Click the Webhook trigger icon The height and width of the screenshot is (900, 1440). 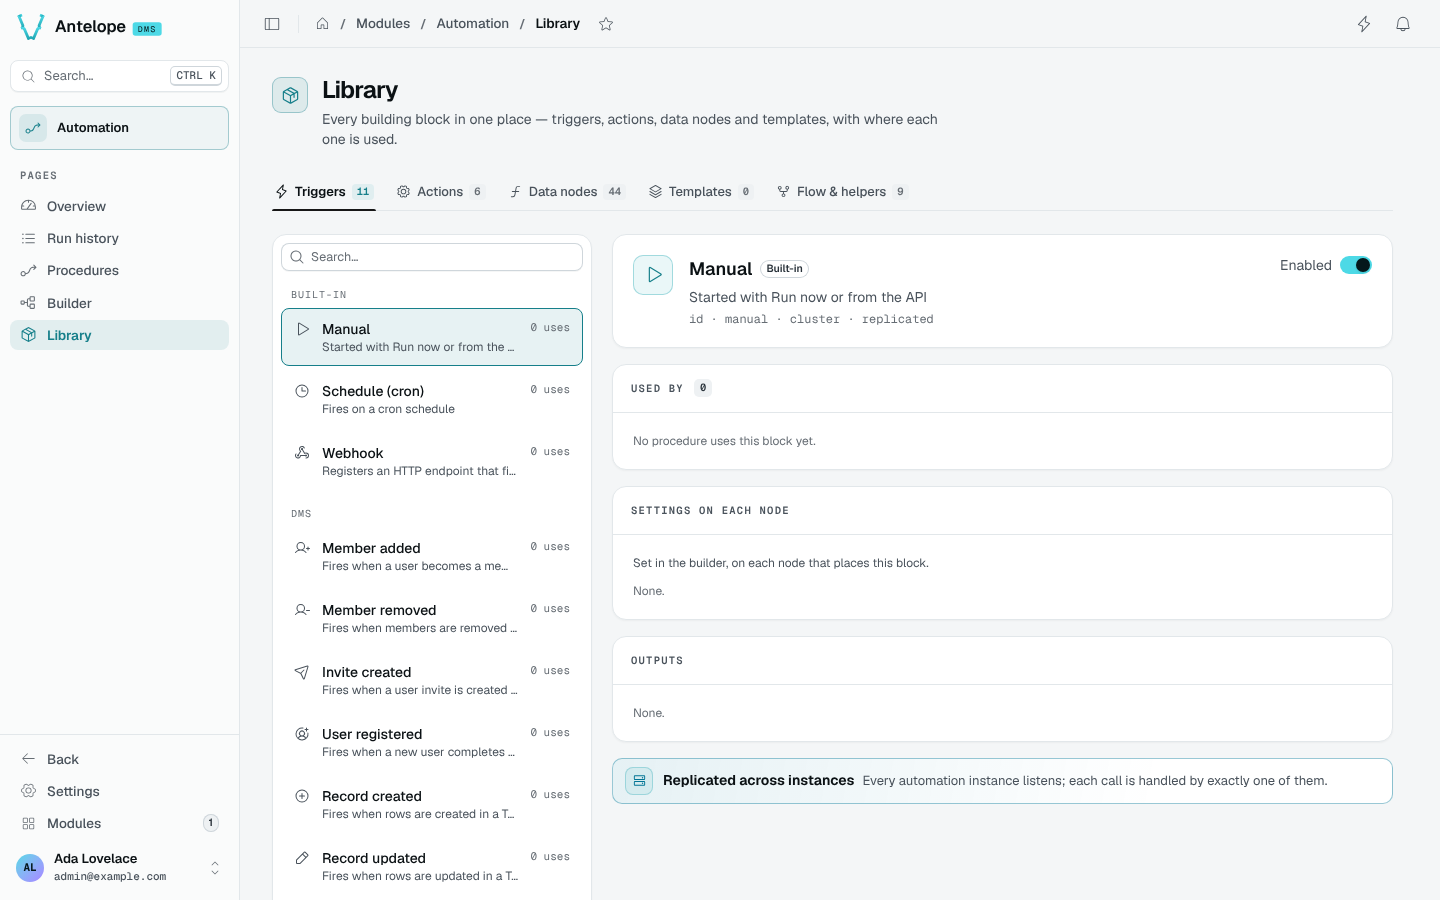tap(302, 453)
